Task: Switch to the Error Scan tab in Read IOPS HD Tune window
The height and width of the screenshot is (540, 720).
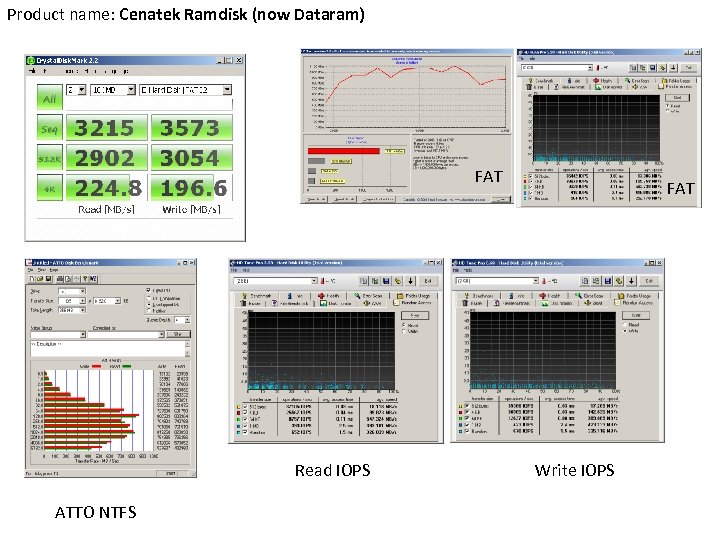Action: [x=367, y=296]
